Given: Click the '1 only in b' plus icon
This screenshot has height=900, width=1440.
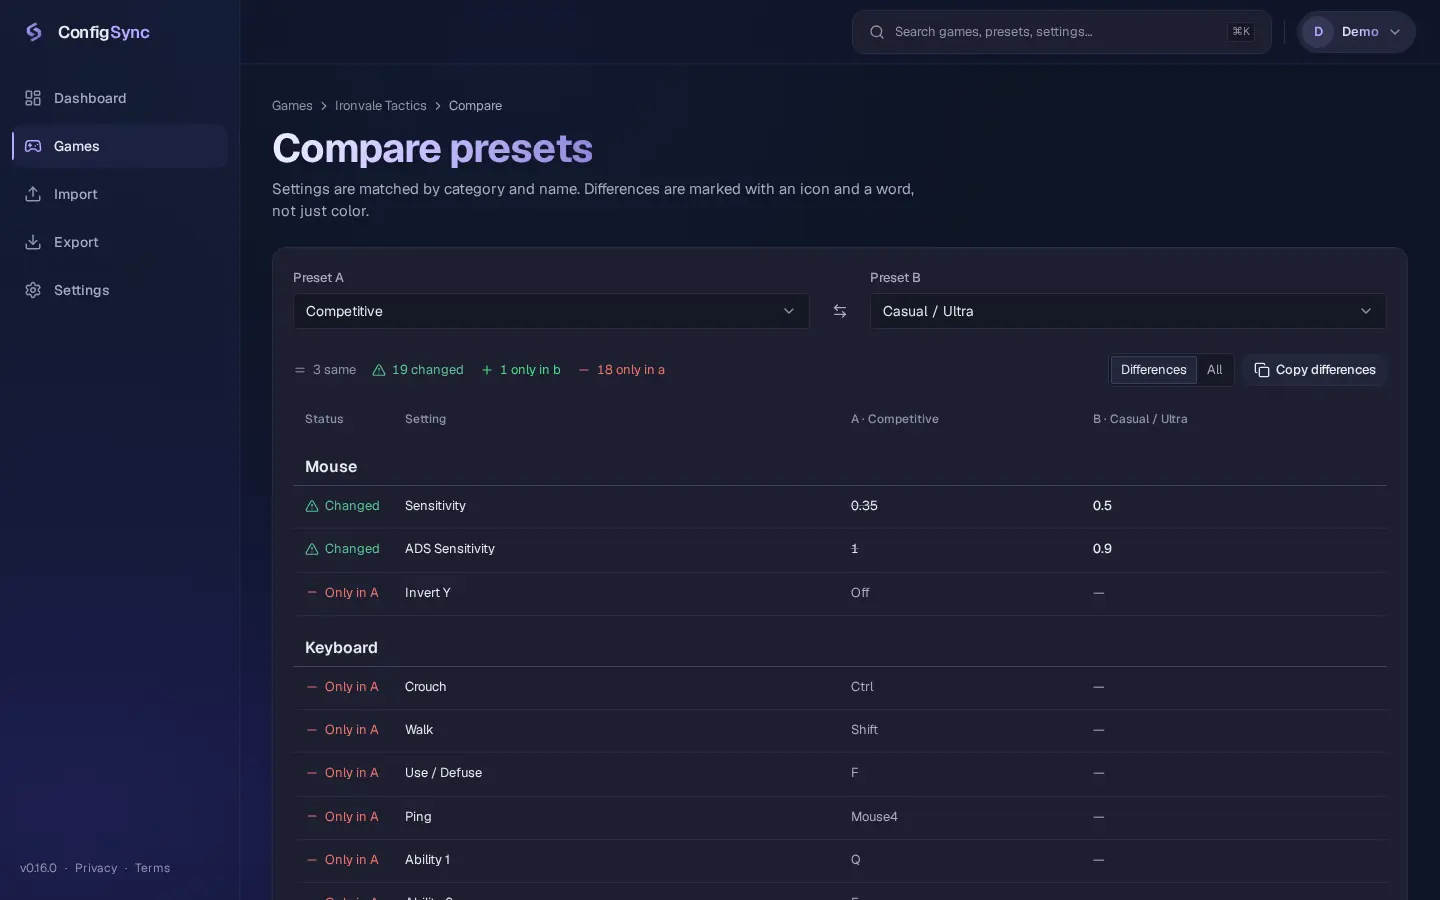Looking at the screenshot, I should coord(487,370).
